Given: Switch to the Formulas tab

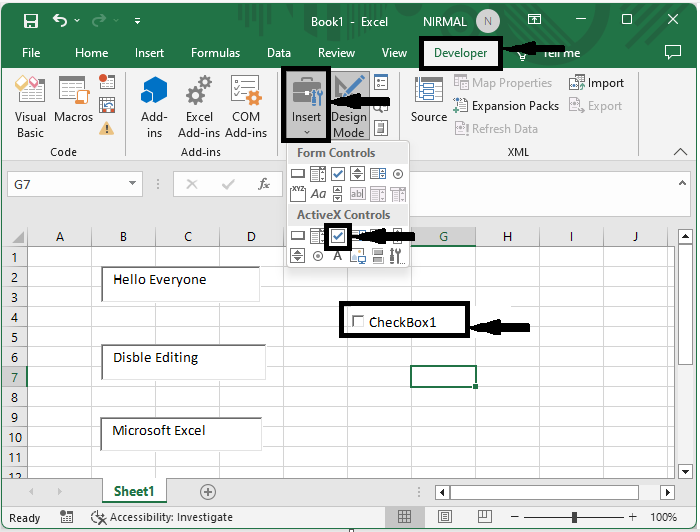Looking at the screenshot, I should click(216, 53).
